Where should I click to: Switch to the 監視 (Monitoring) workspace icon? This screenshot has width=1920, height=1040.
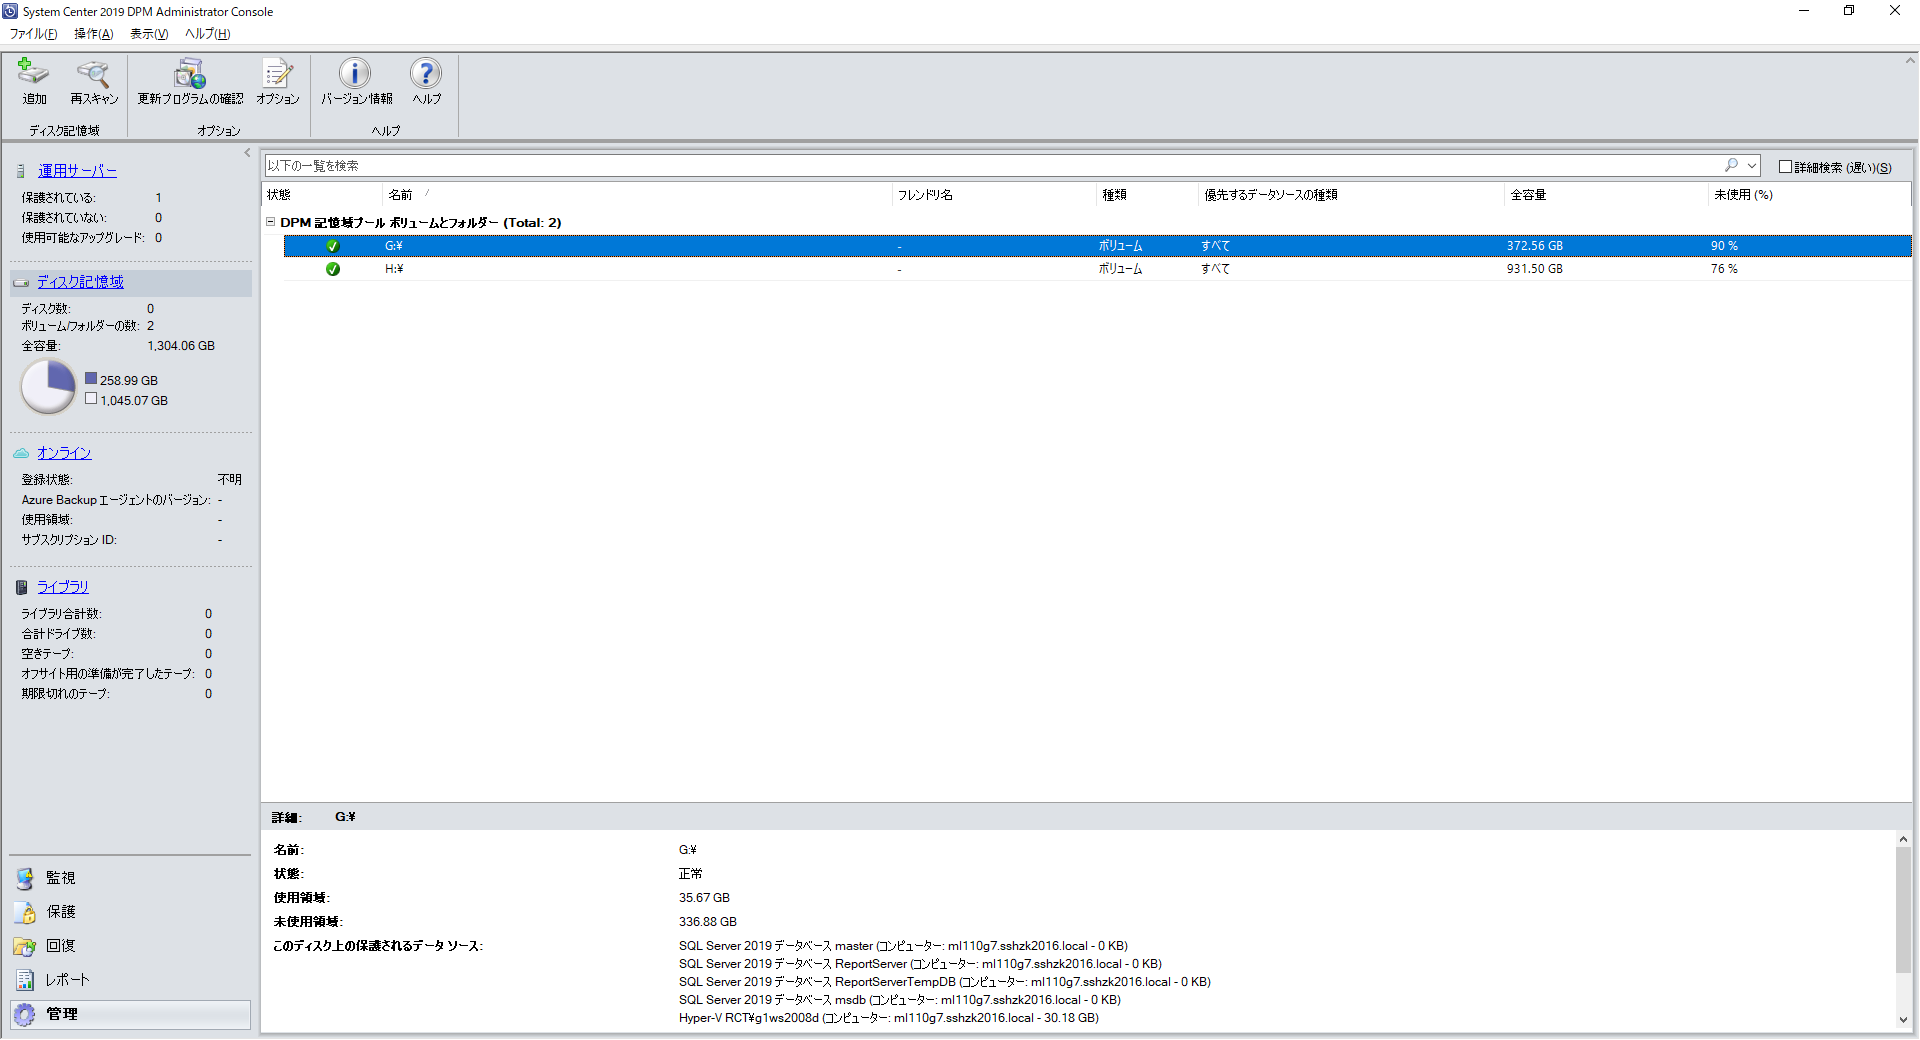(x=24, y=878)
